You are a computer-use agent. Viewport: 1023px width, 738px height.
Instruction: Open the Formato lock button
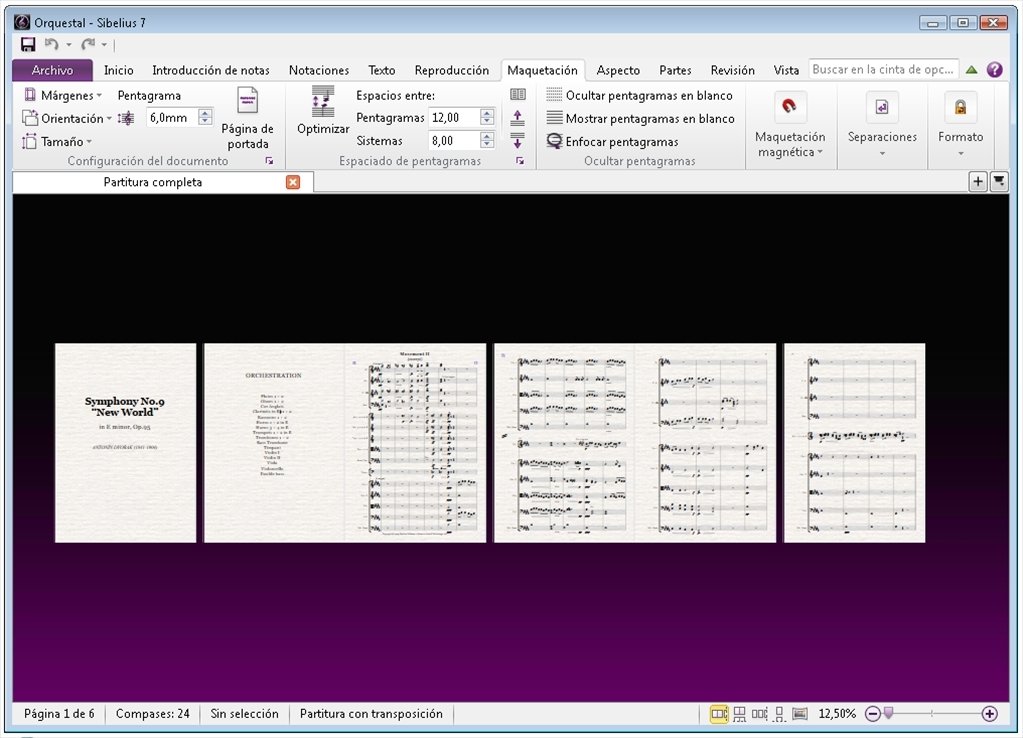pyautogui.click(x=960, y=107)
